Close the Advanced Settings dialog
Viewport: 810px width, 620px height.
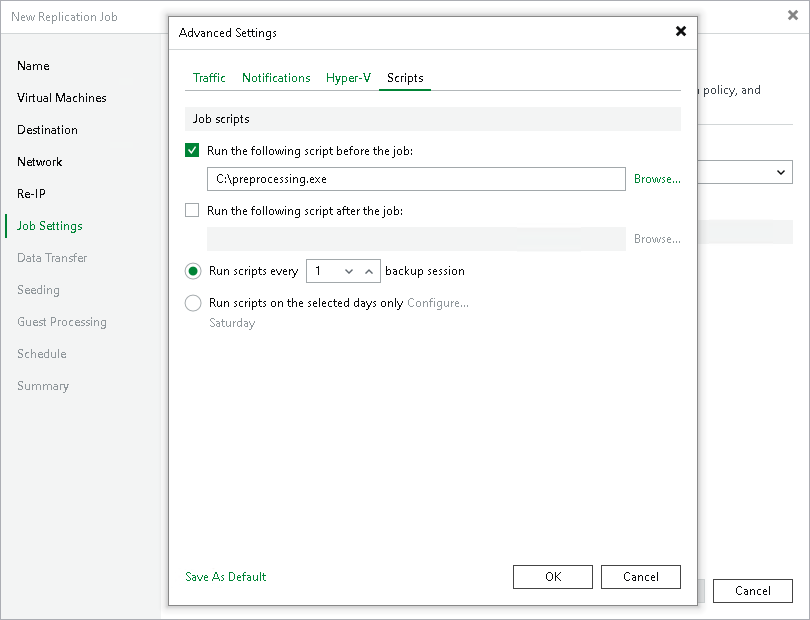coord(681,32)
